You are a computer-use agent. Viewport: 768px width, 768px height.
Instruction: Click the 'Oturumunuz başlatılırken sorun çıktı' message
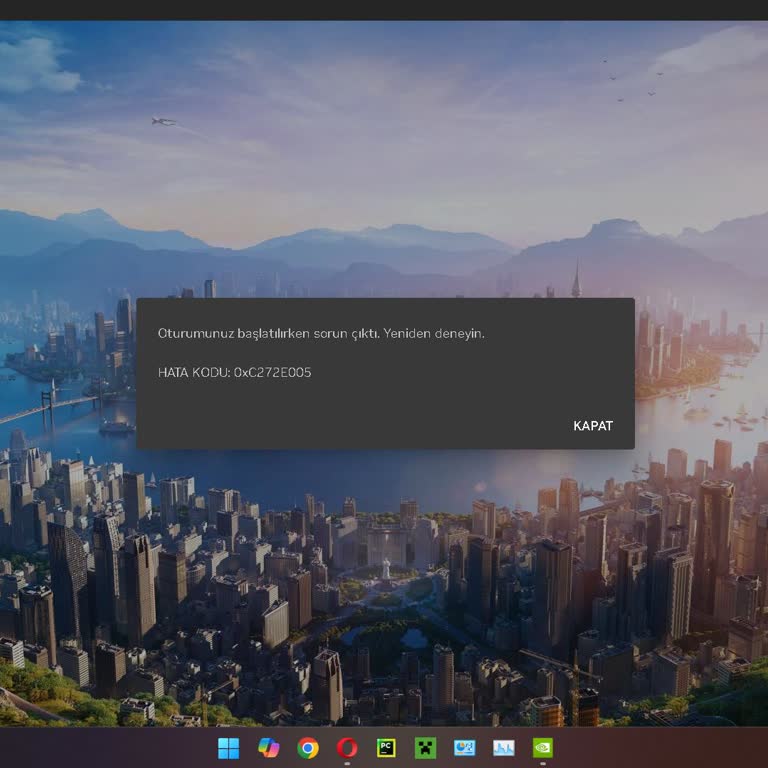[x=268, y=334]
